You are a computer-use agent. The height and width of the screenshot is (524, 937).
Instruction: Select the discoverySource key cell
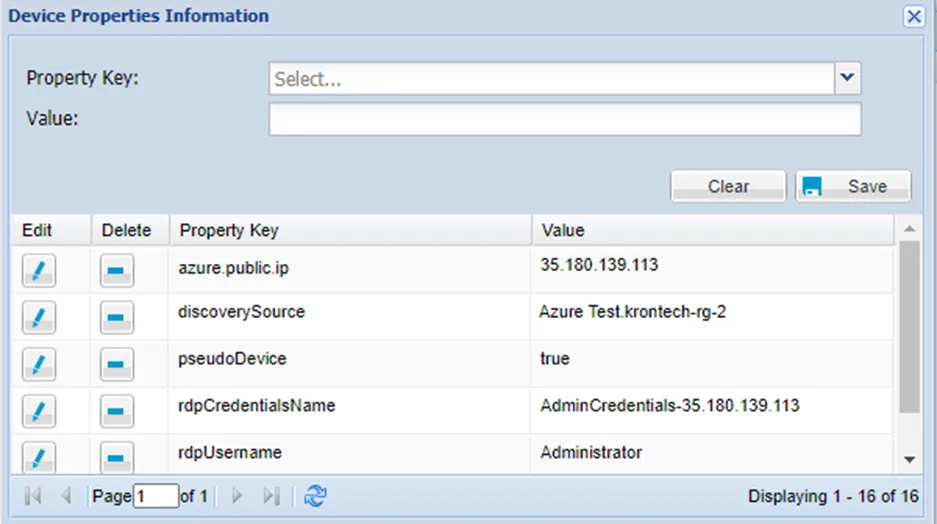tap(349, 317)
